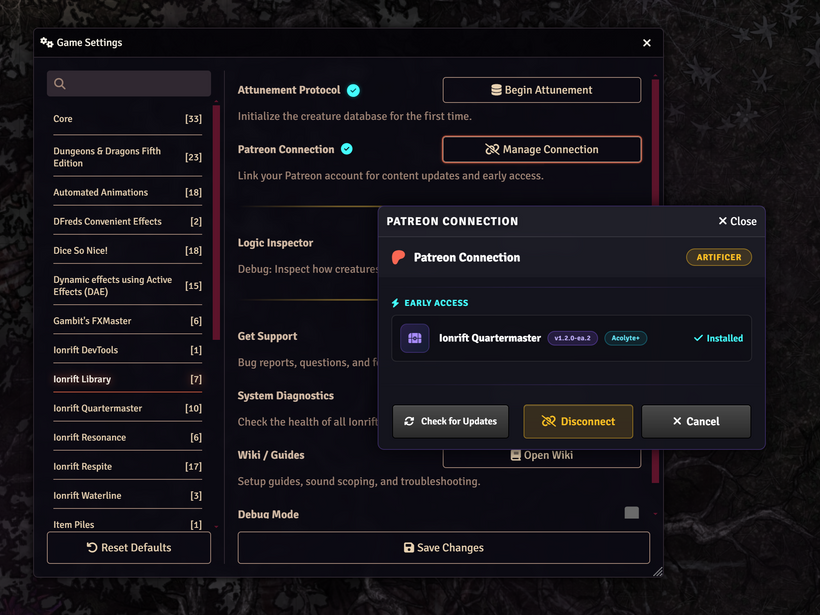Click the Ionrift Quartermaster module icon
Screen dimensions: 820x615
[x=415, y=338]
